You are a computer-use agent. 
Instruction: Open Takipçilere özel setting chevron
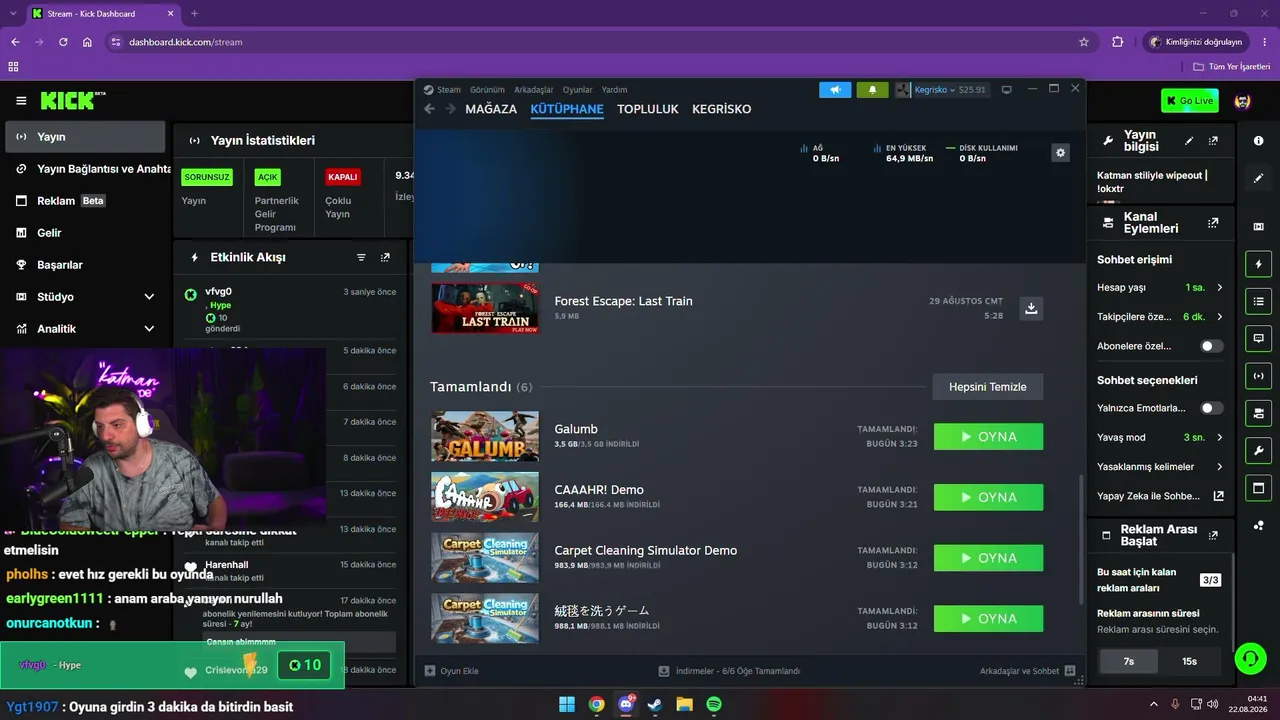point(1219,317)
